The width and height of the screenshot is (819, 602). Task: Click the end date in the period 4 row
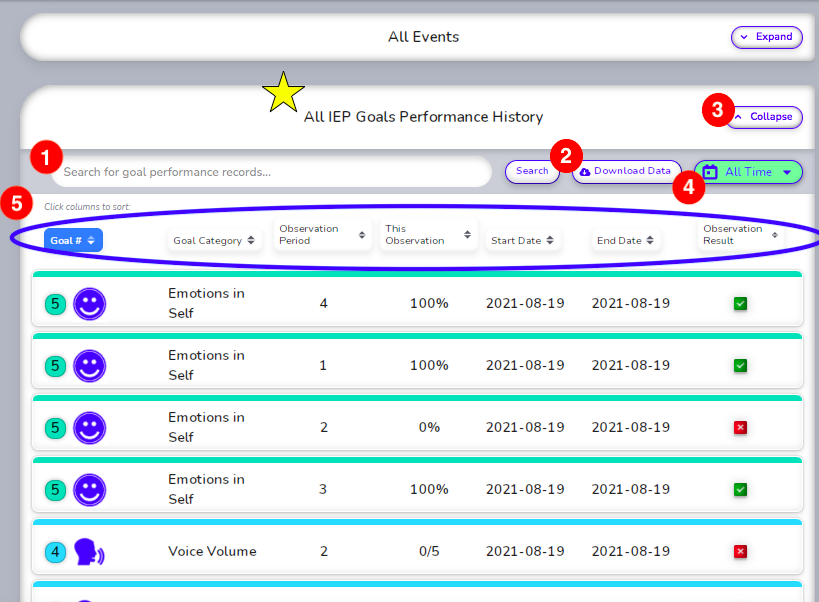click(x=630, y=303)
